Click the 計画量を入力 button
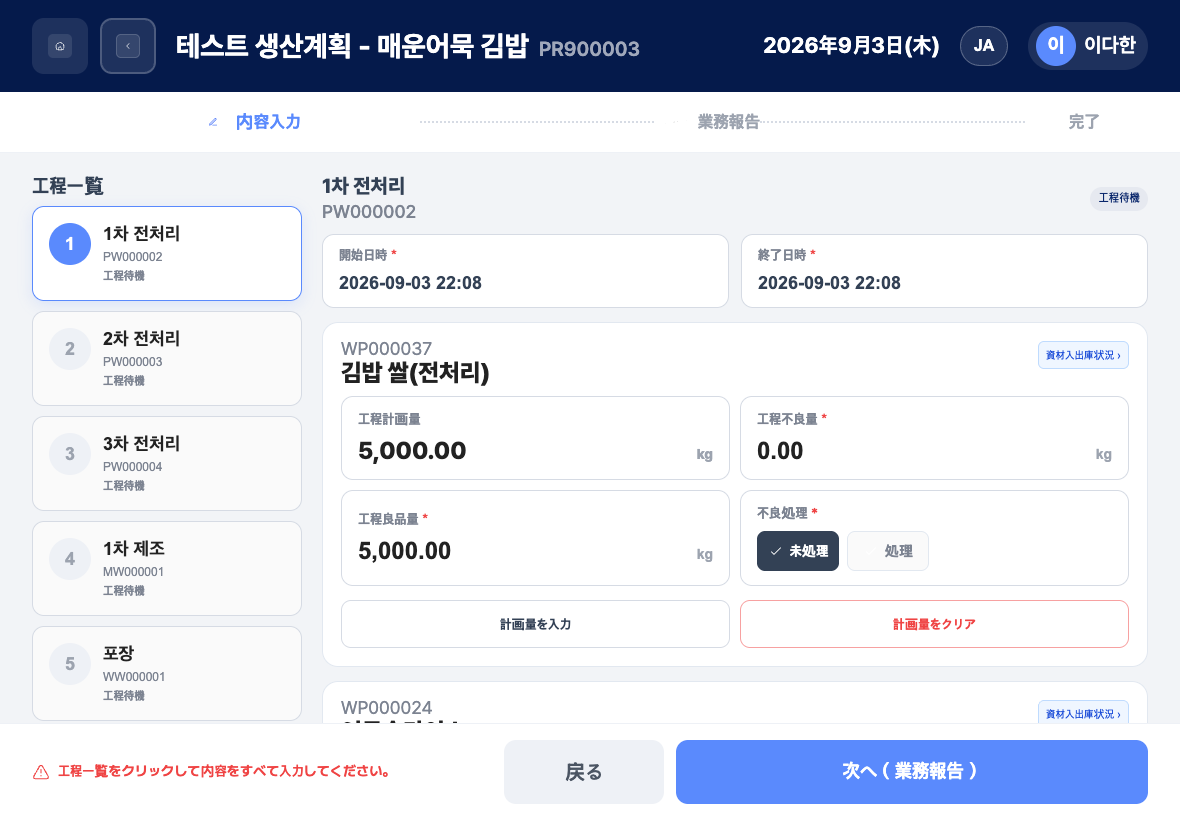 [x=535, y=624]
